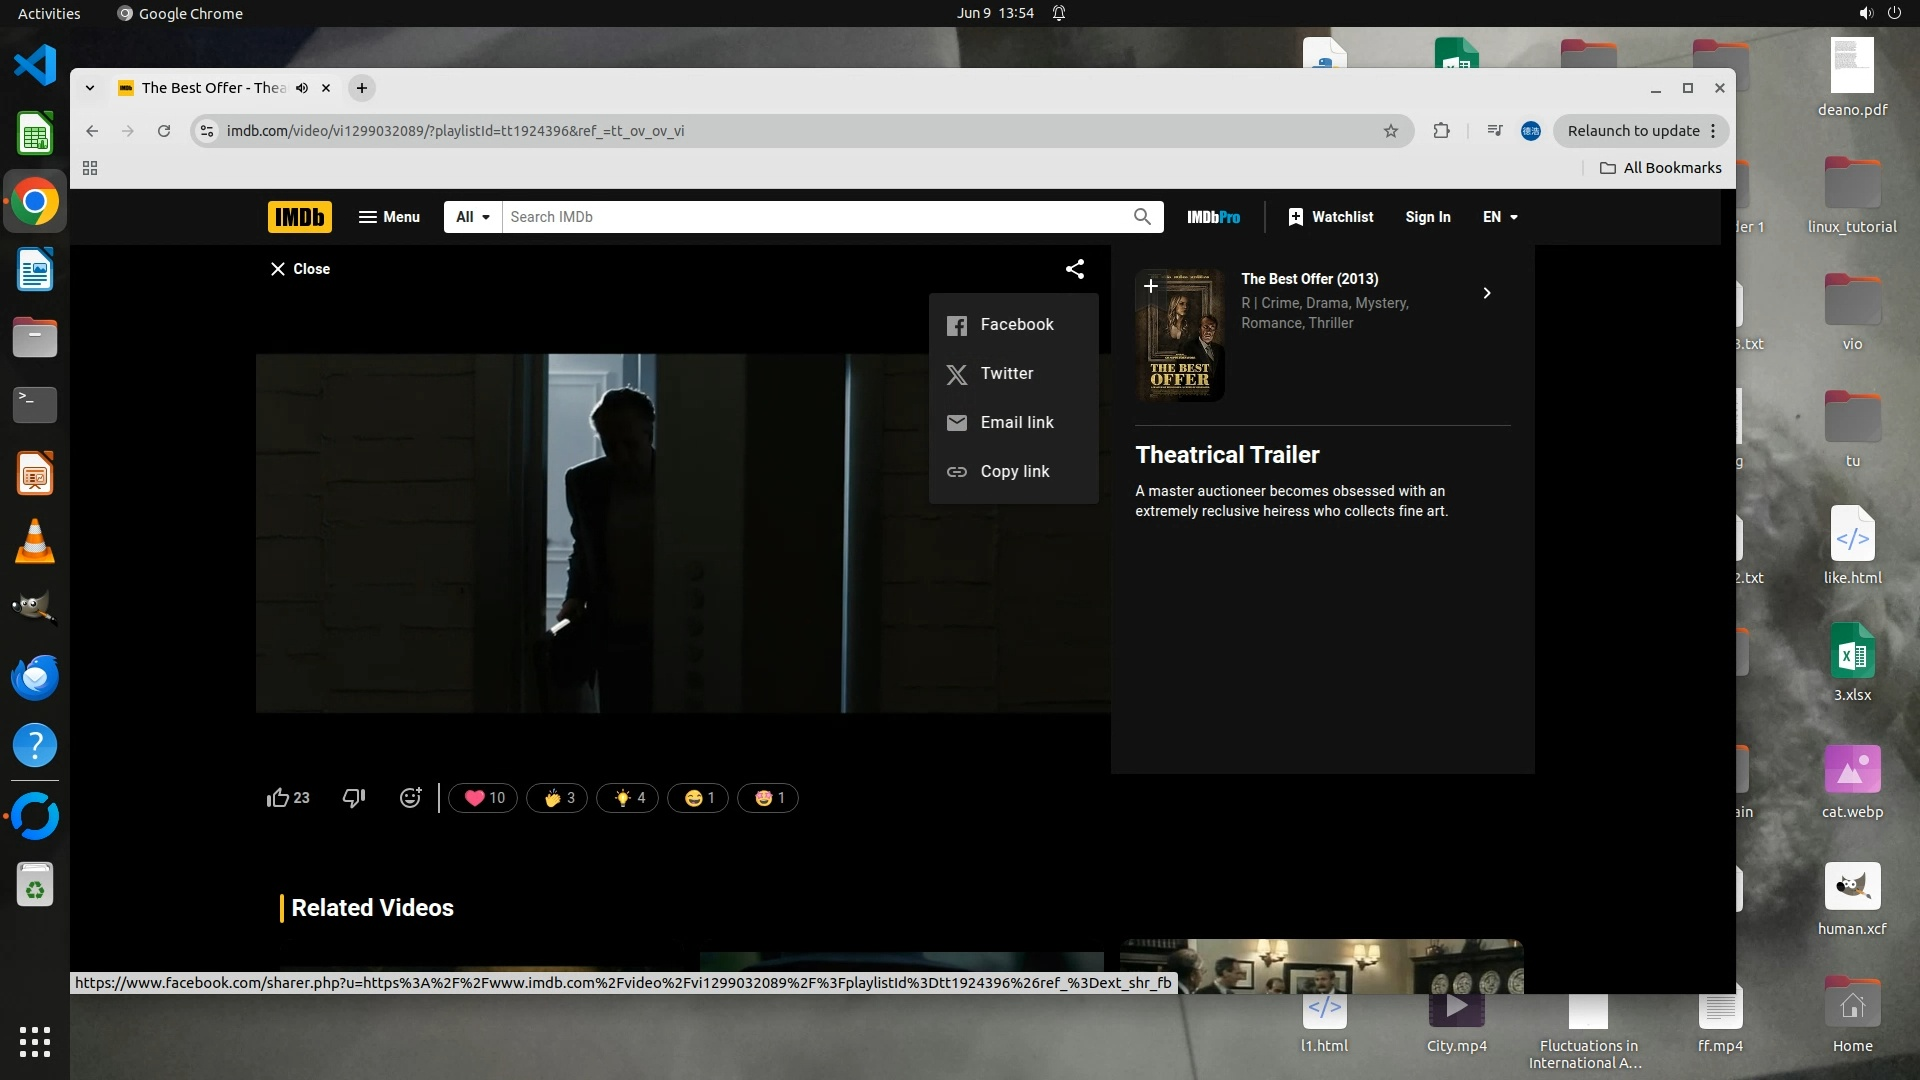Click the search magnifier icon
This screenshot has height=1080, width=1920.
tap(1142, 217)
